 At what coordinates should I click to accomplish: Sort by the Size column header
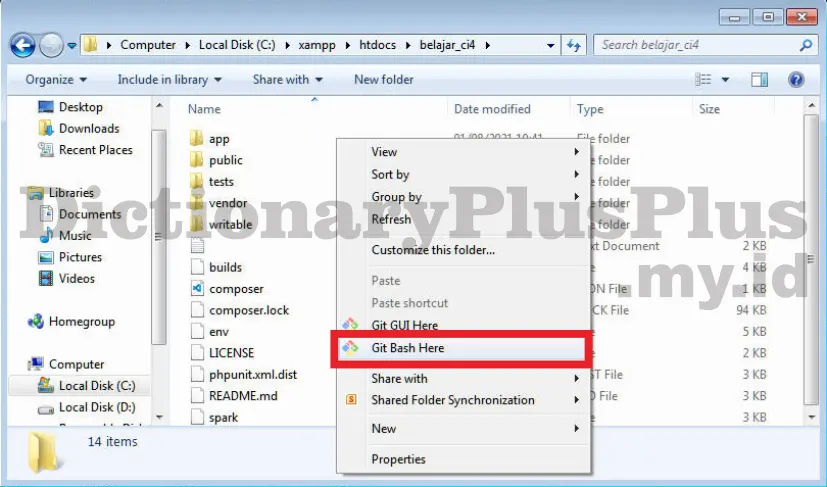click(709, 109)
